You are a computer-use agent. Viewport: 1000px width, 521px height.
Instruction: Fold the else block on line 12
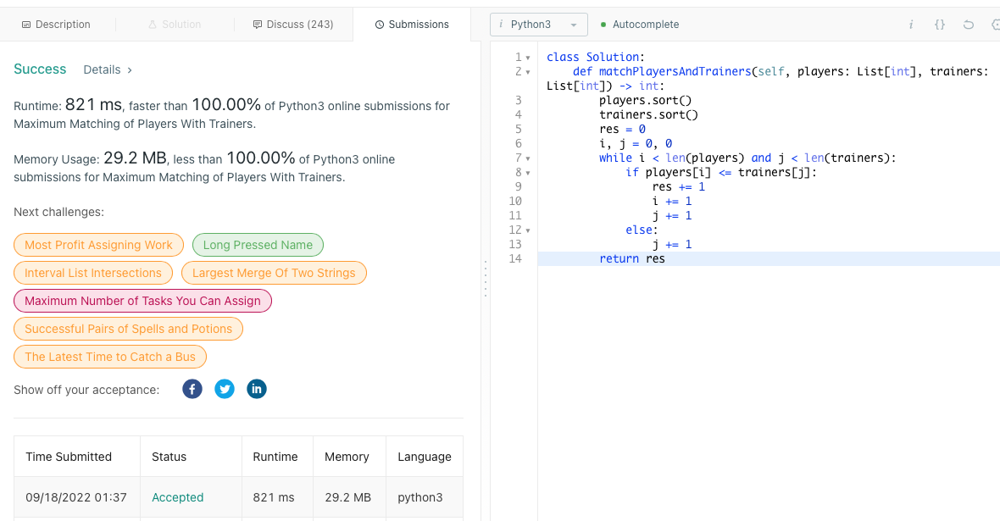[528, 231]
